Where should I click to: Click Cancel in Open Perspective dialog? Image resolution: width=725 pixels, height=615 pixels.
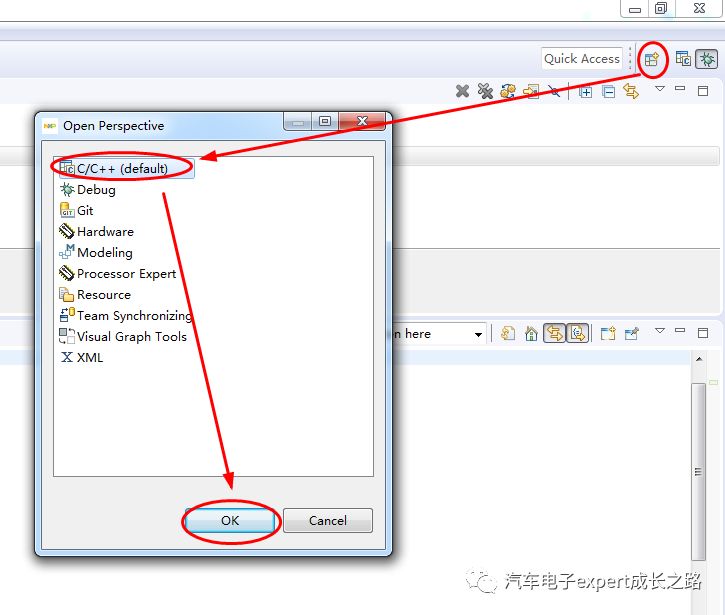328,521
